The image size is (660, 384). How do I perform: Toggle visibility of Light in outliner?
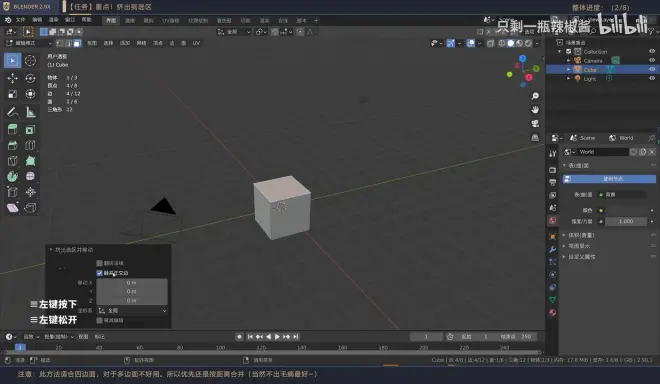652,78
